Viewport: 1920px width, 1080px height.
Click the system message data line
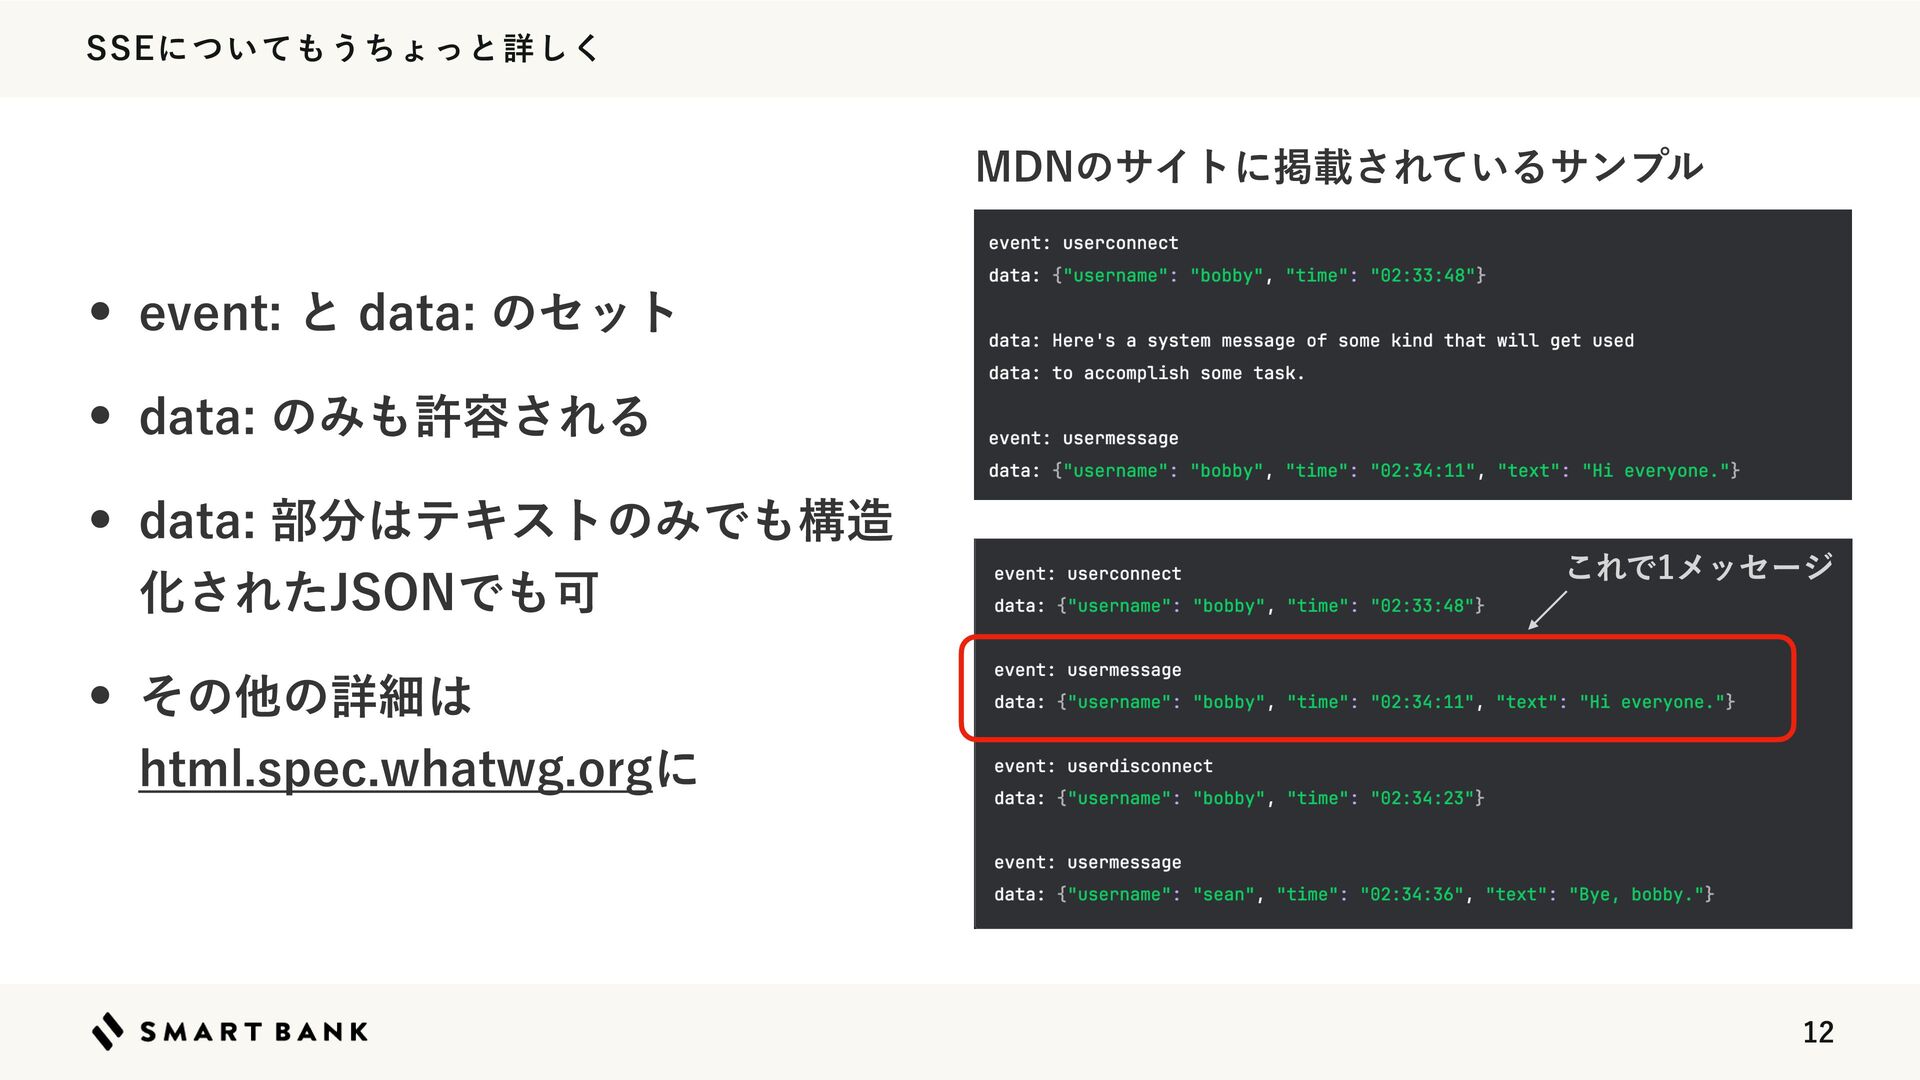(x=1310, y=341)
